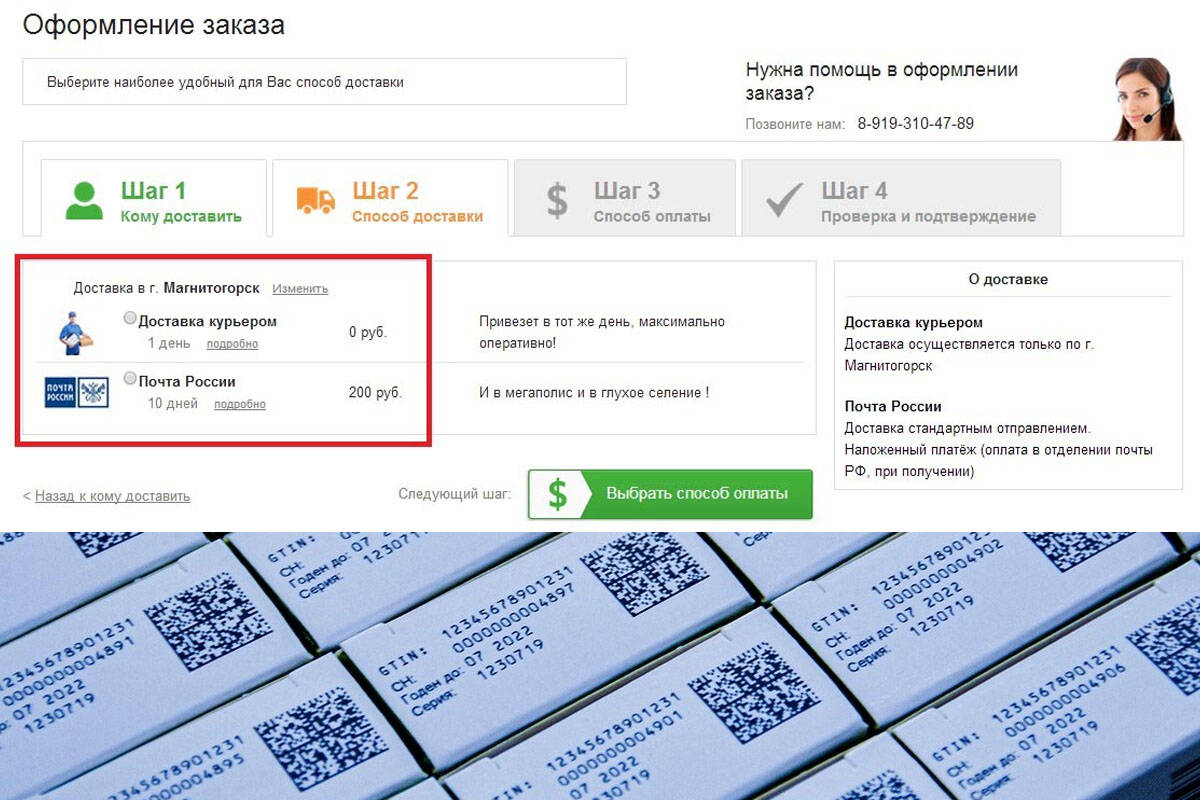This screenshot has height=800, width=1200.
Task: Click the orange delivery truck icon
Action: pos(316,199)
